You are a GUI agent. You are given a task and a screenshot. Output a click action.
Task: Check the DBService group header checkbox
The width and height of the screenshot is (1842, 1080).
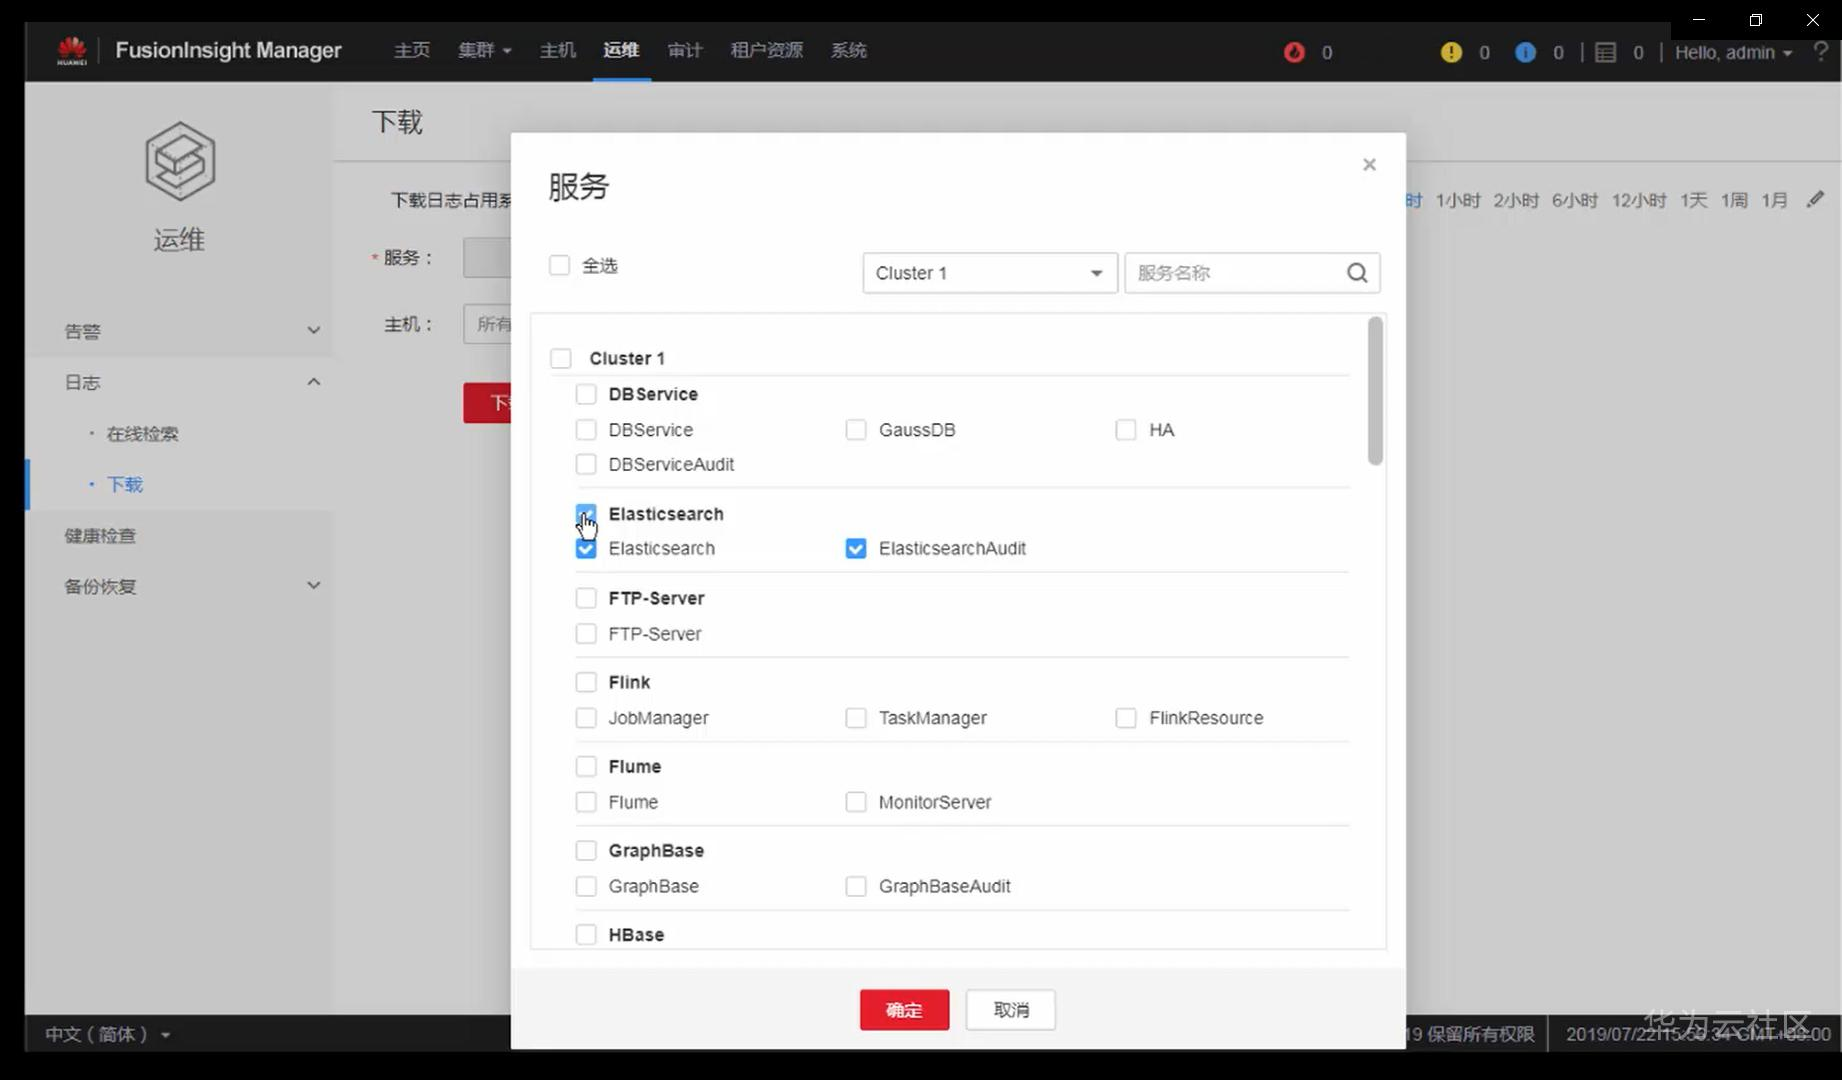pyautogui.click(x=586, y=394)
